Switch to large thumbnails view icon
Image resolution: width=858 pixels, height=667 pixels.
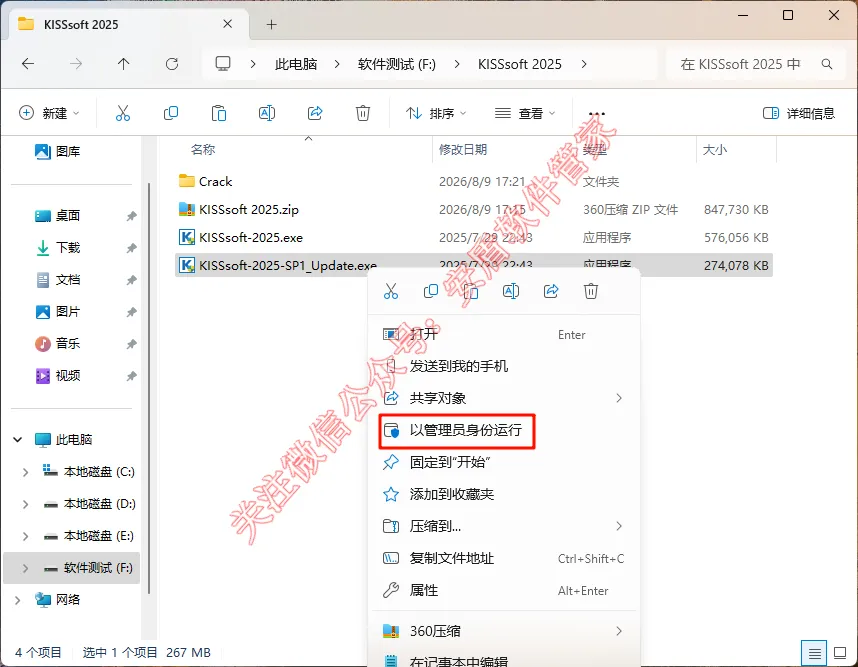[840, 653]
